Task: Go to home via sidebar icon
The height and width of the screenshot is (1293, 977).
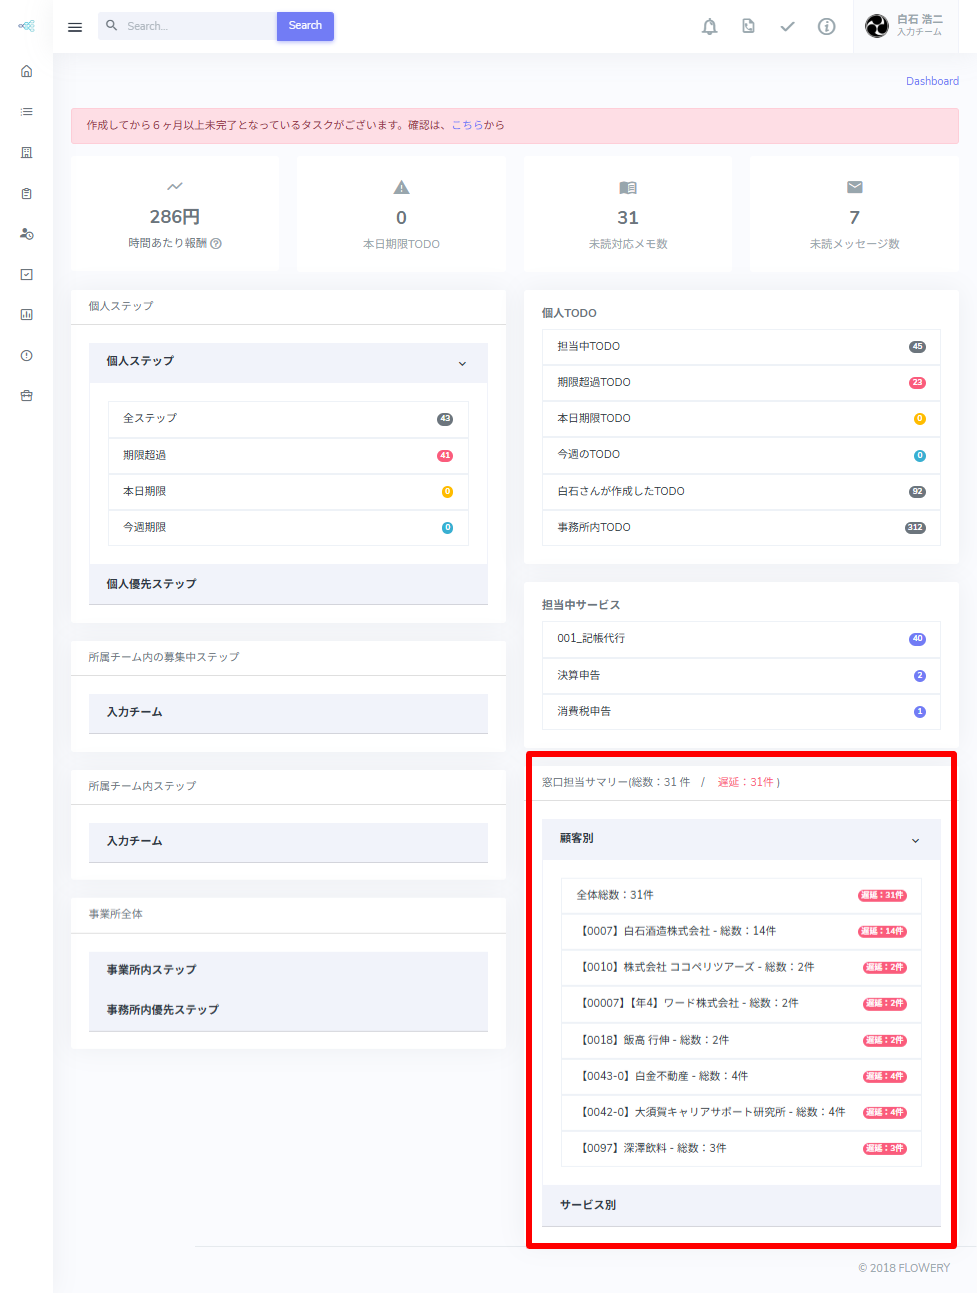Action: [x=27, y=71]
